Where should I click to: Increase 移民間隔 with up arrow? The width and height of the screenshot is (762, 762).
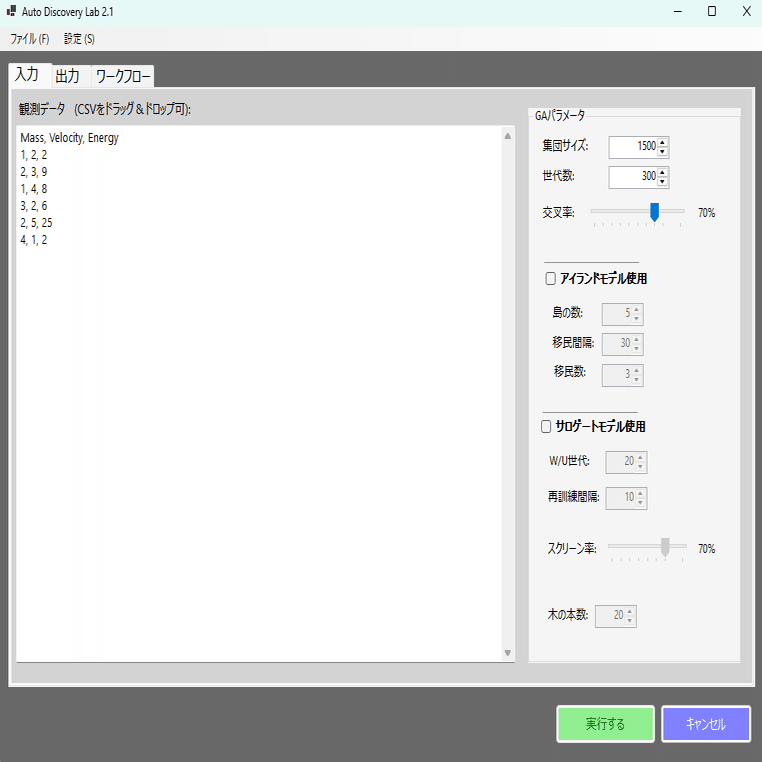tap(637, 339)
